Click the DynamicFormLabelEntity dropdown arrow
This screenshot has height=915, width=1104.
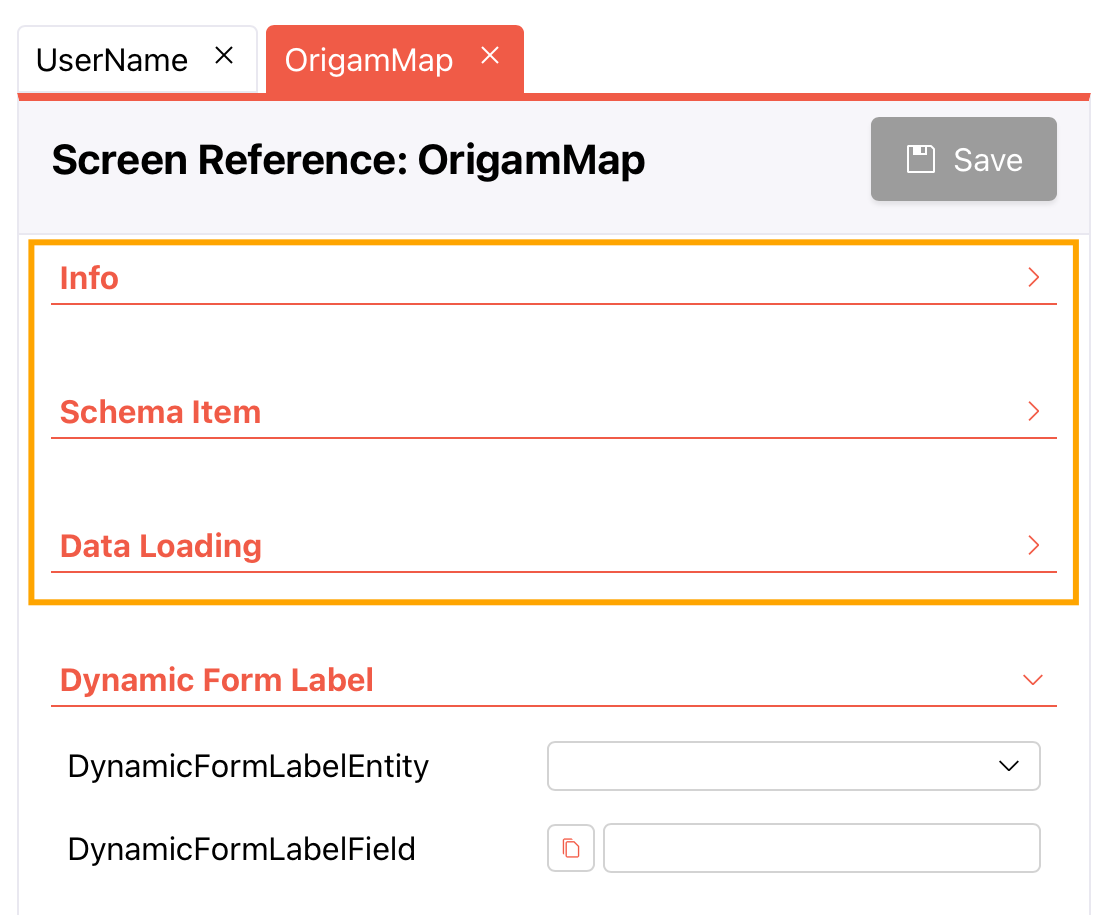click(1009, 766)
